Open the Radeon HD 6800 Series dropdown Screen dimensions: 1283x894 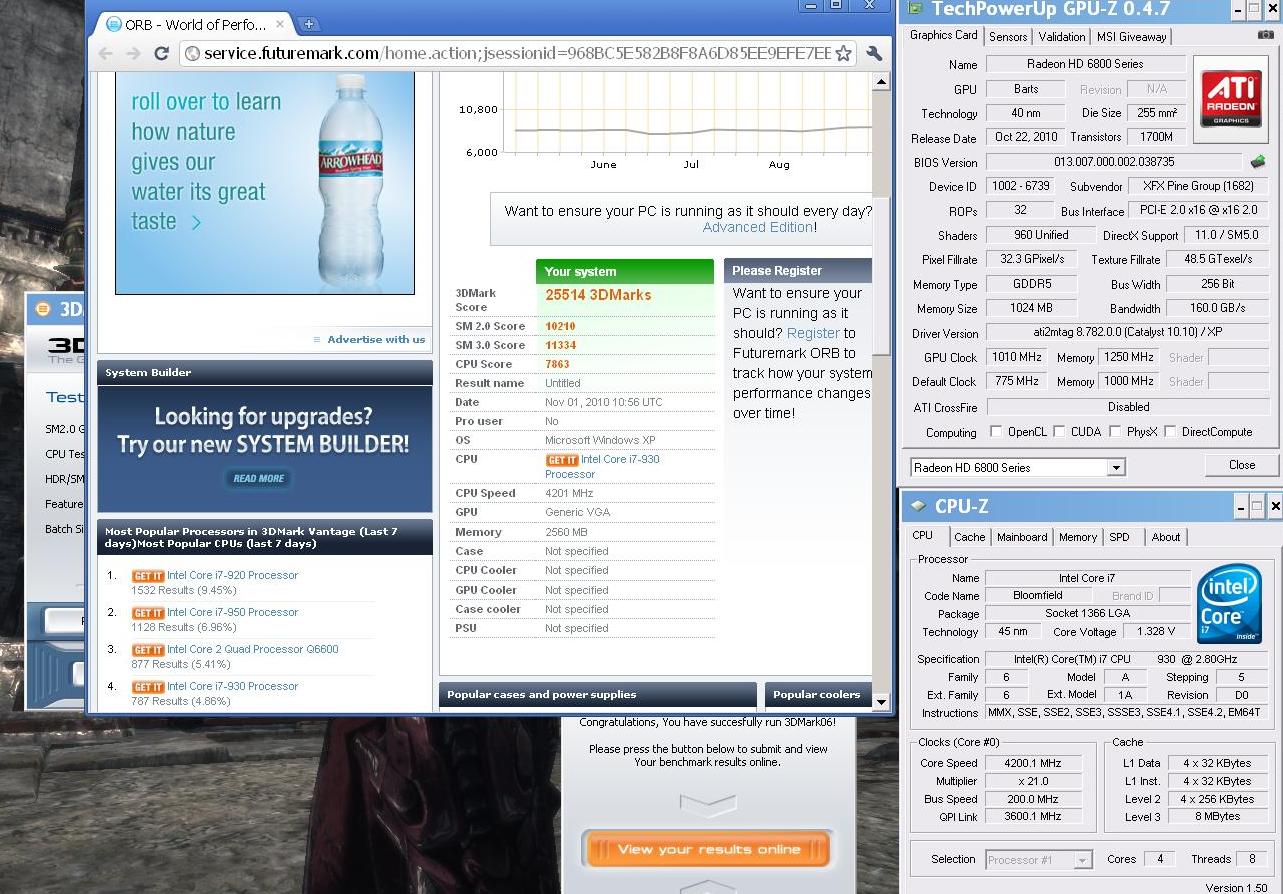point(1116,468)
